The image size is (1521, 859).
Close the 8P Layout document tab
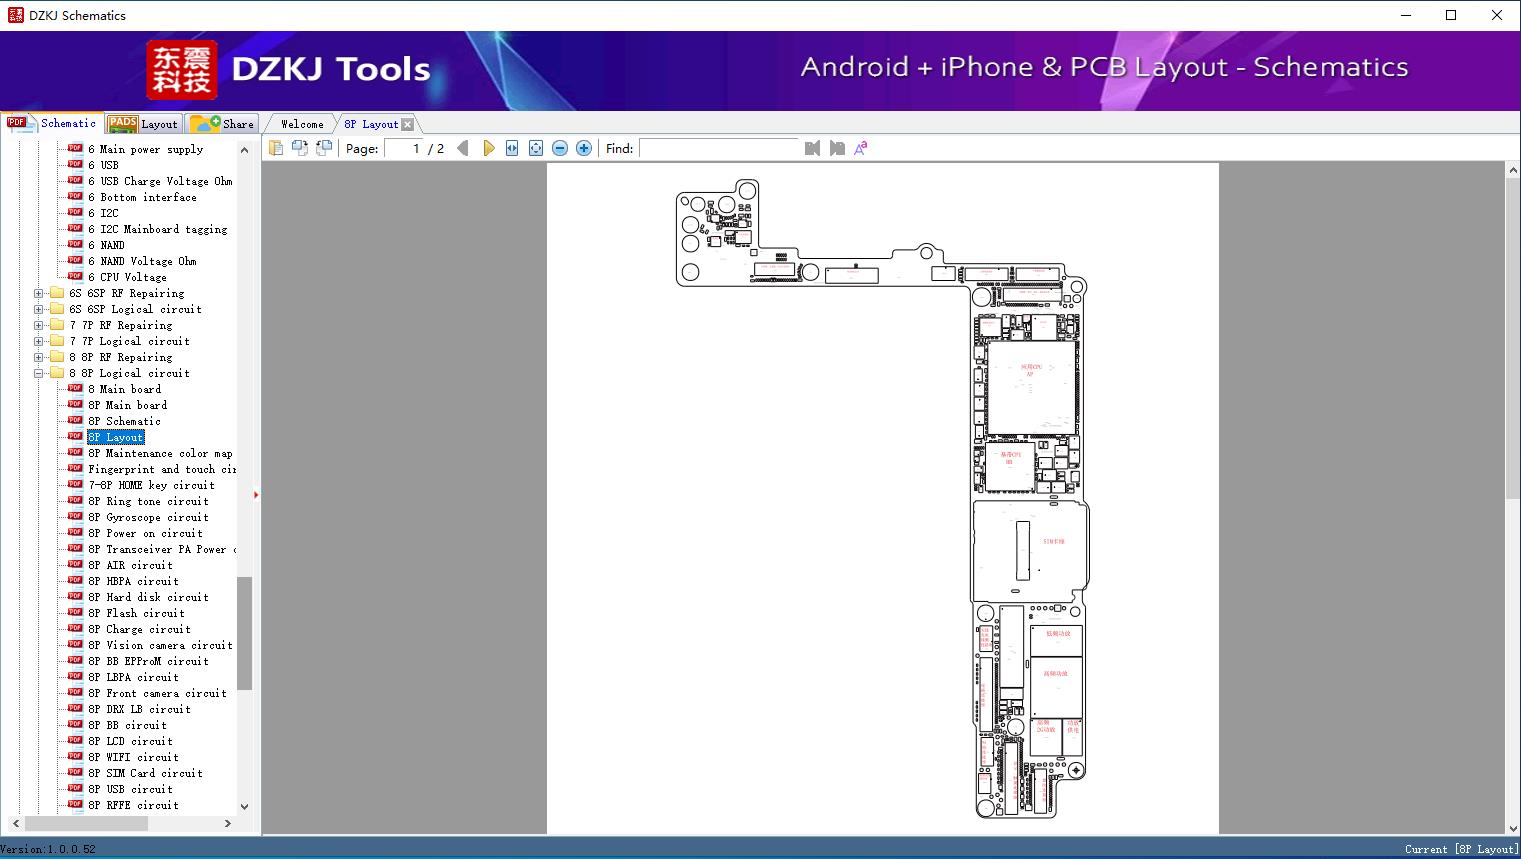407,124
